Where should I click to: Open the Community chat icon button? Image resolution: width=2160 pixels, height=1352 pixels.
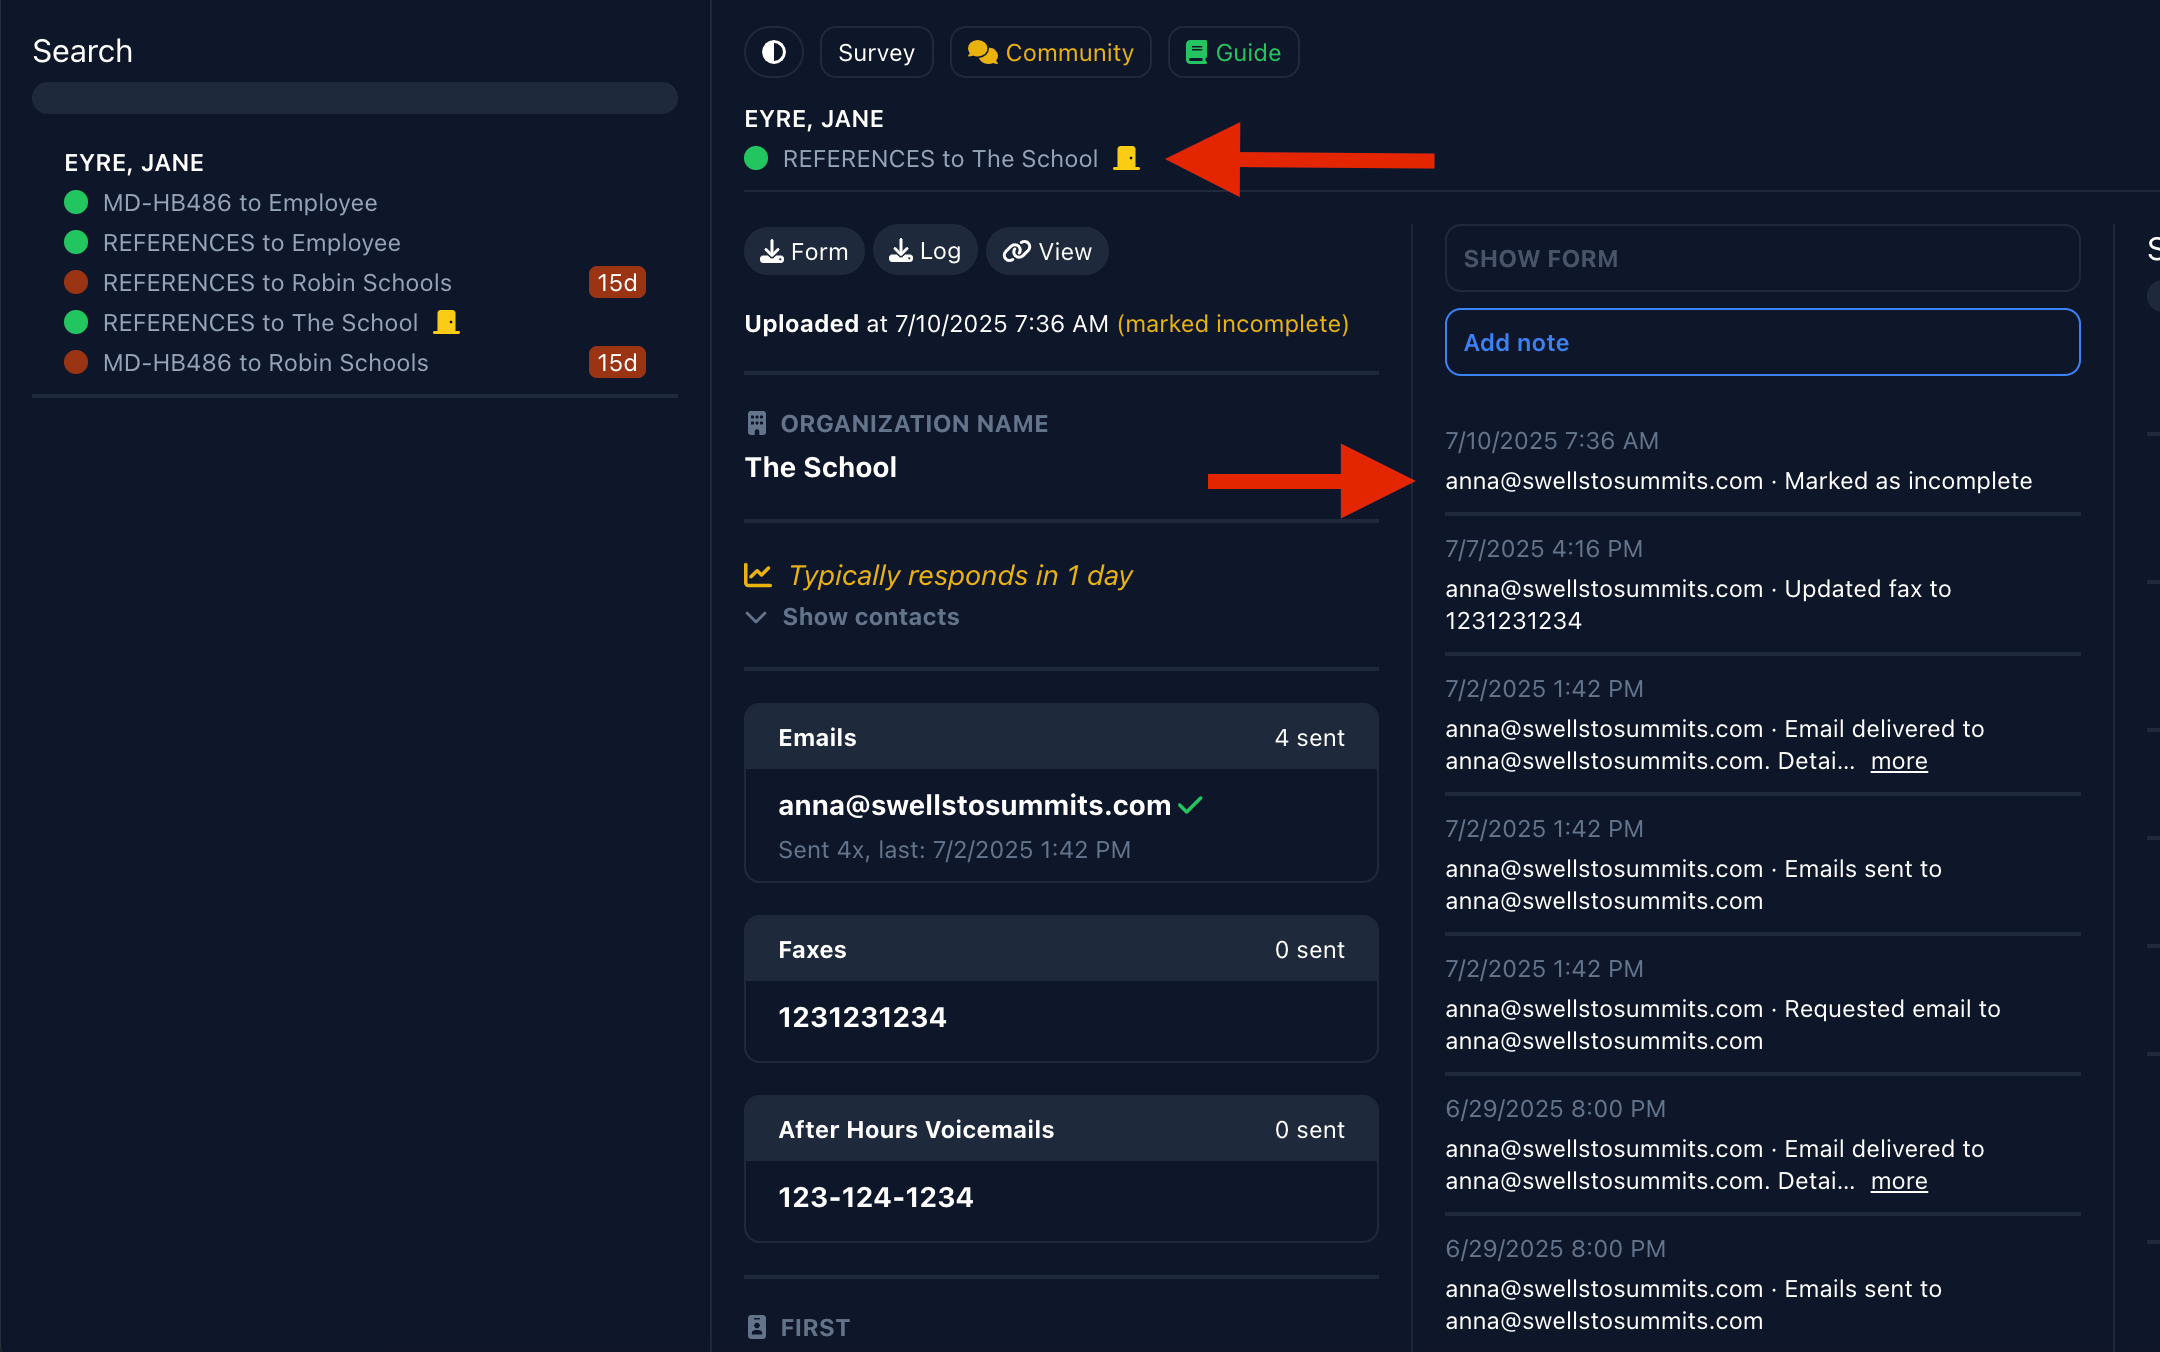pyautogui.click(x=1050, y=52)
